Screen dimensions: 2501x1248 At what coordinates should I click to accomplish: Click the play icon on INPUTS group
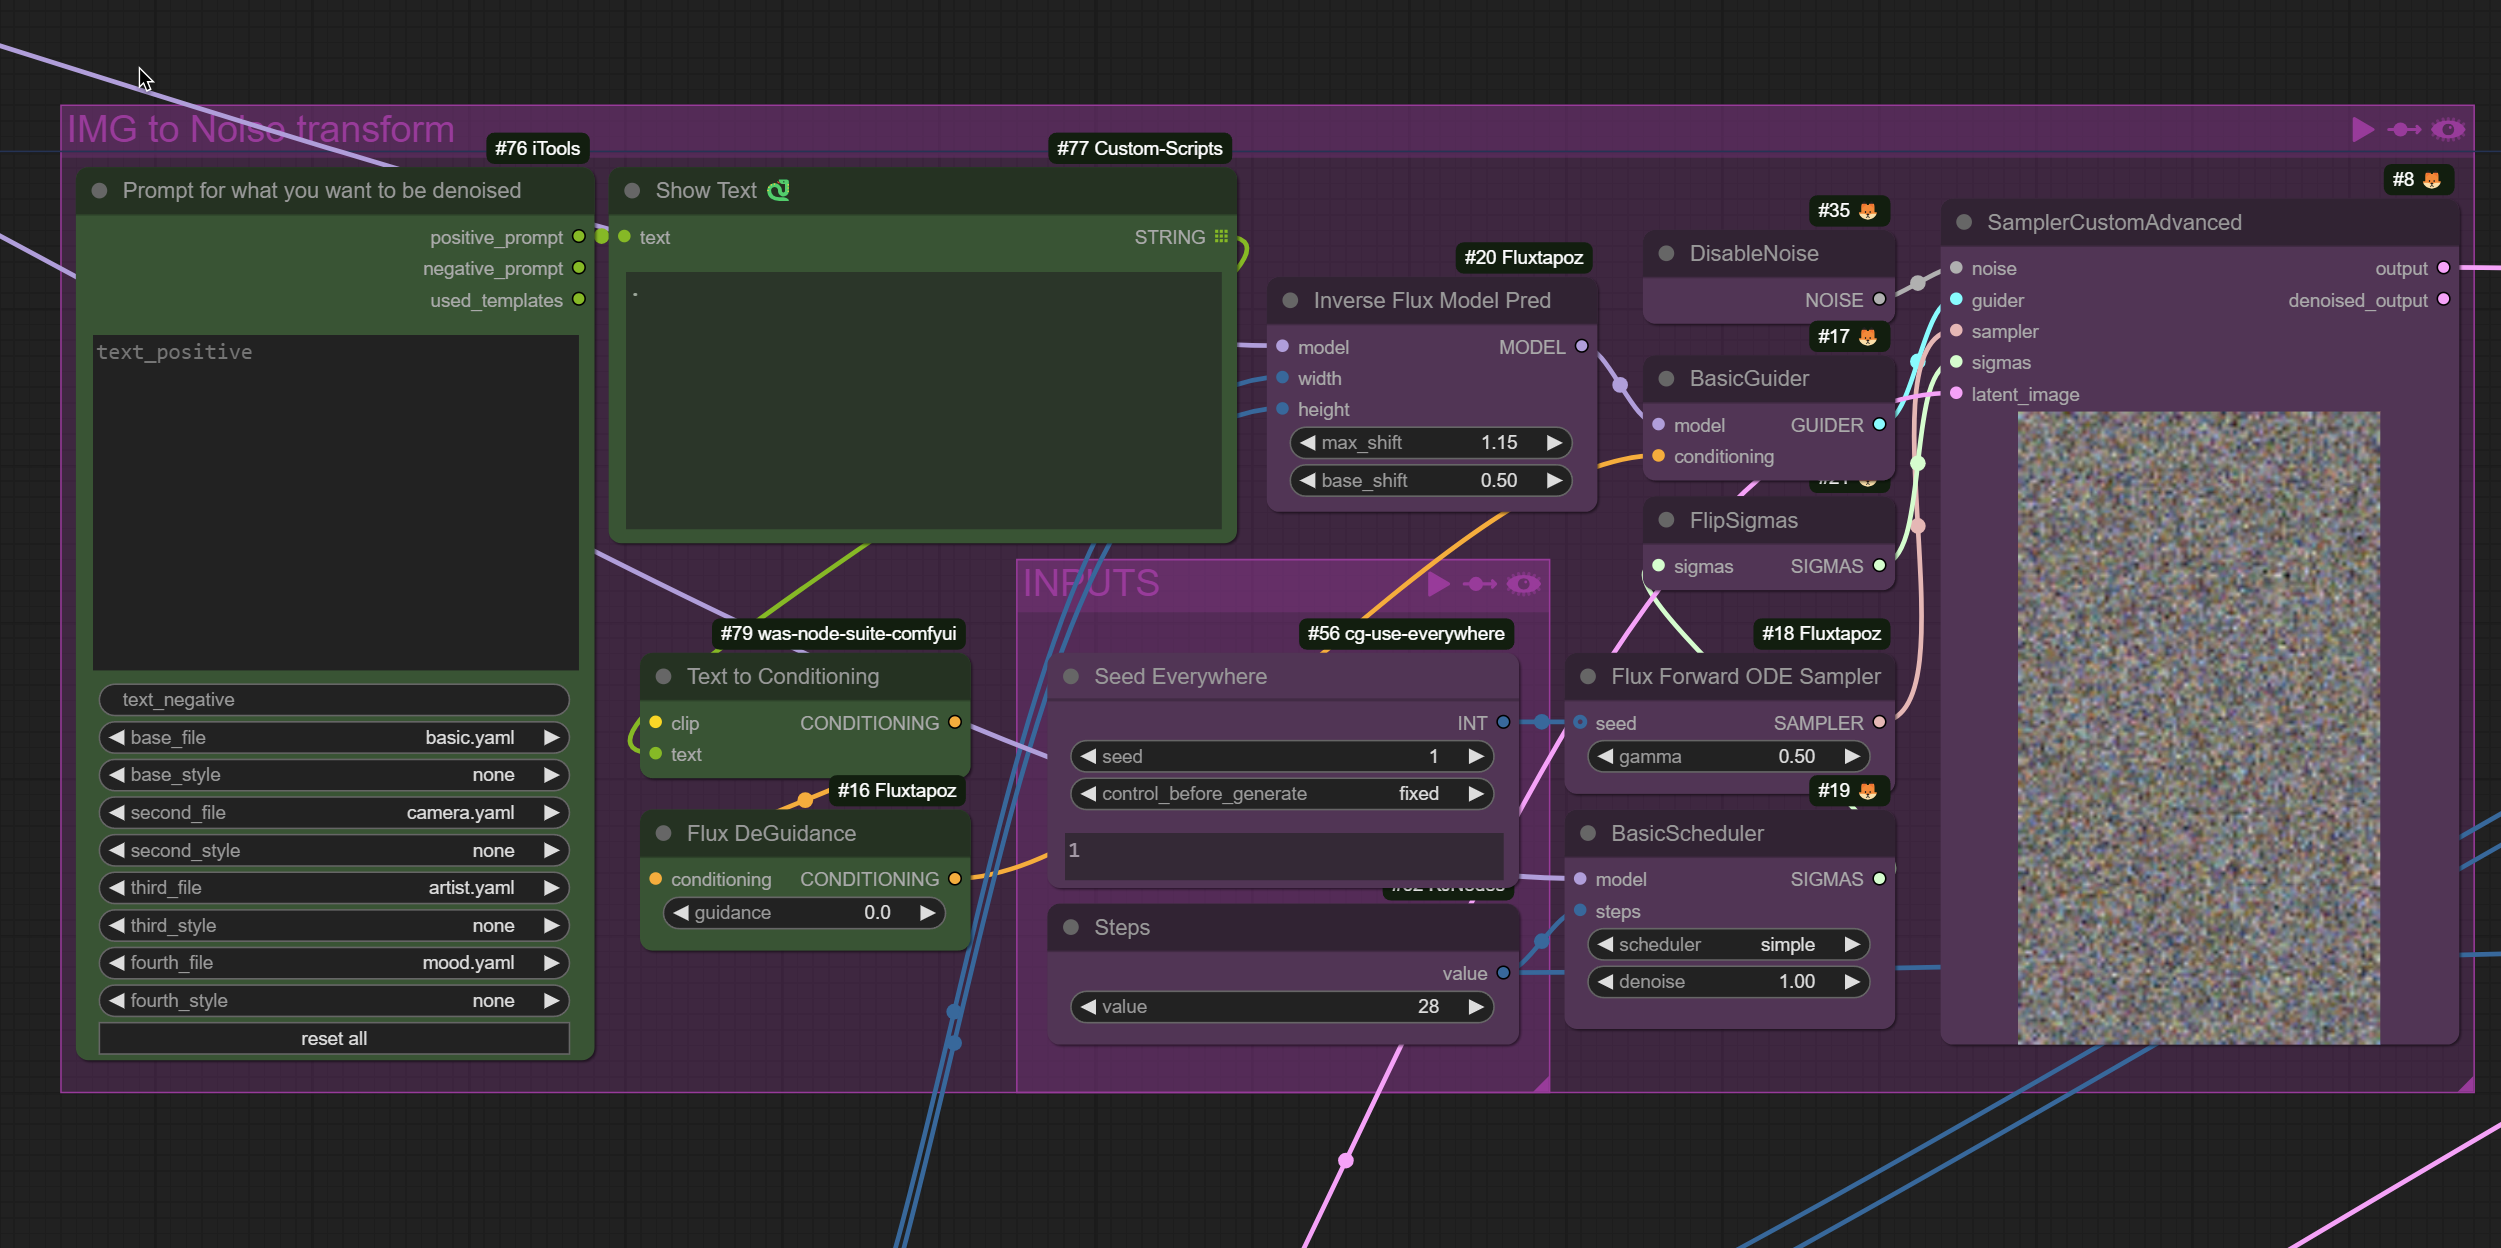pos(1438,584)
